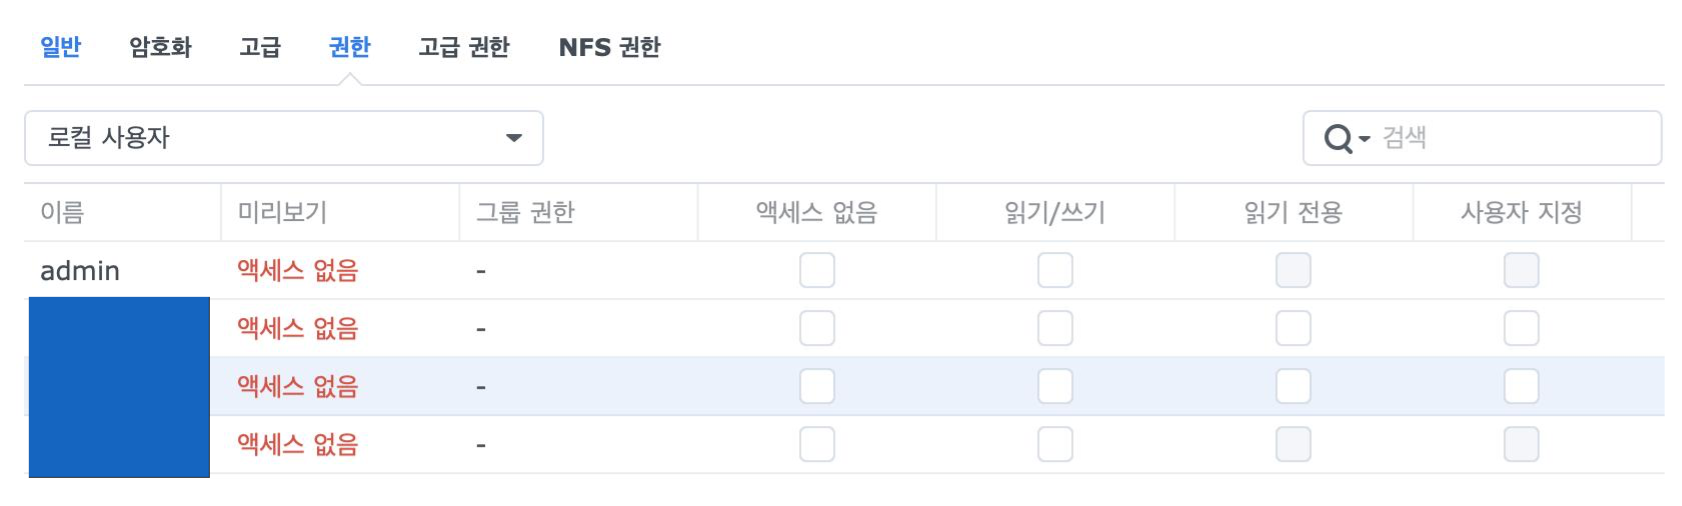Open the 암호화 tab

coord(160,47)
